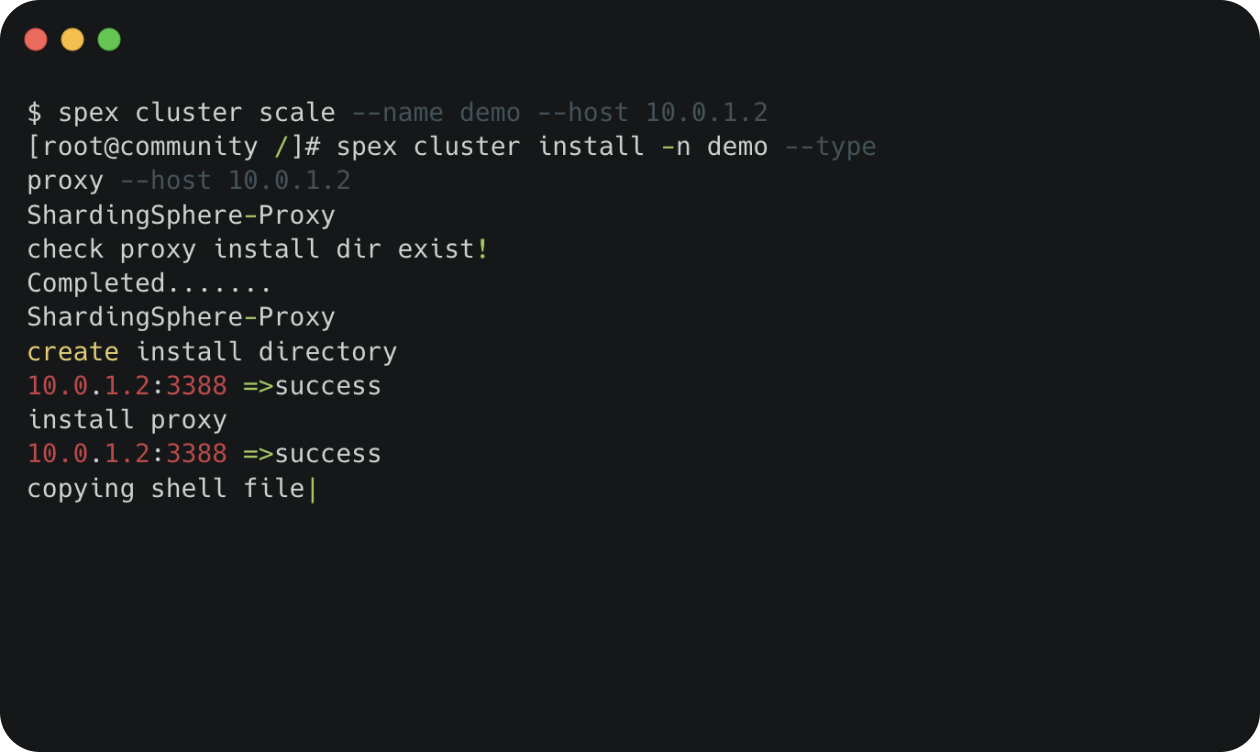Click the blinking cursor after 'file'
This screenshot has height=752, width=1260.
click(x=312, y=489)
